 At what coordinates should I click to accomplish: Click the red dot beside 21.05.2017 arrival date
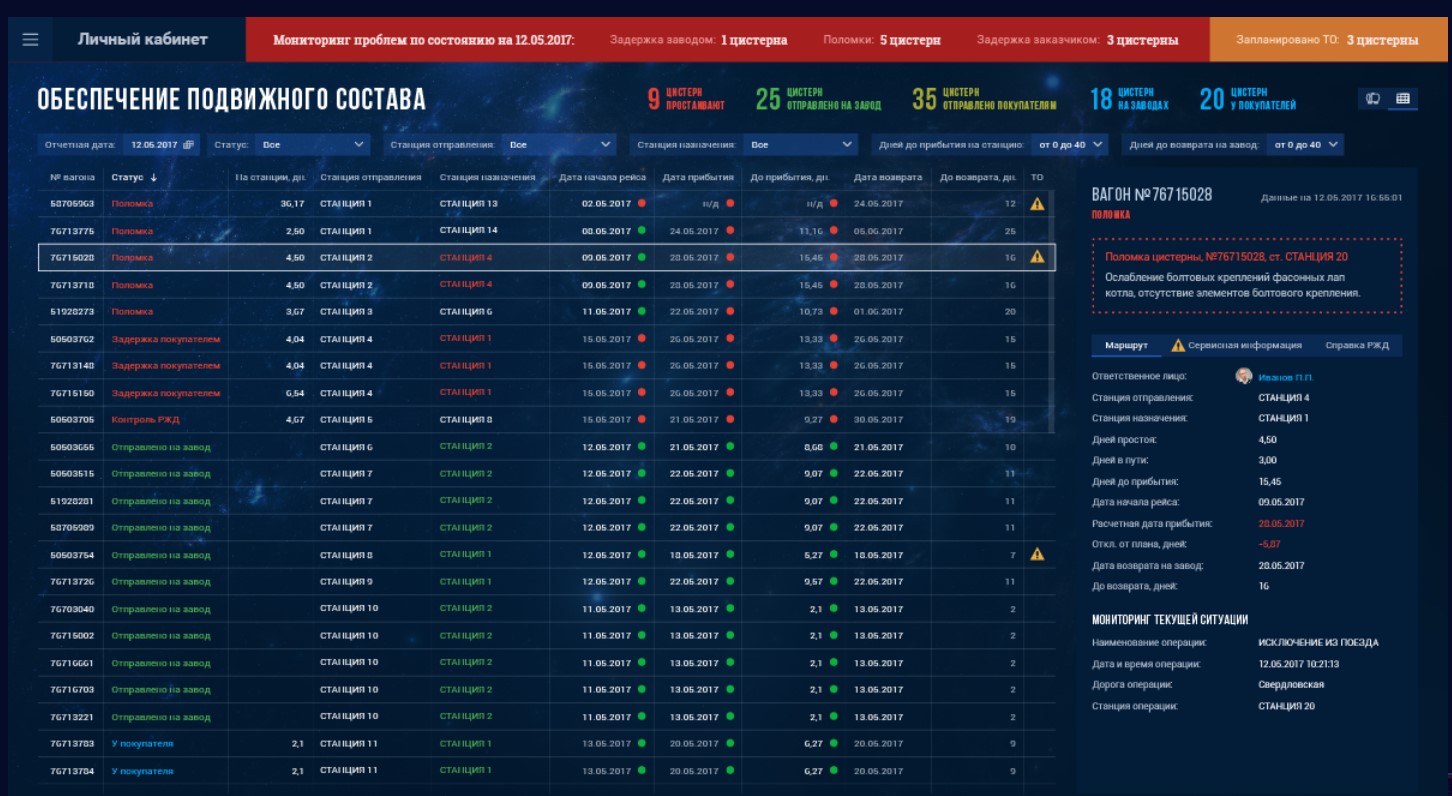(x=730, y=419)
